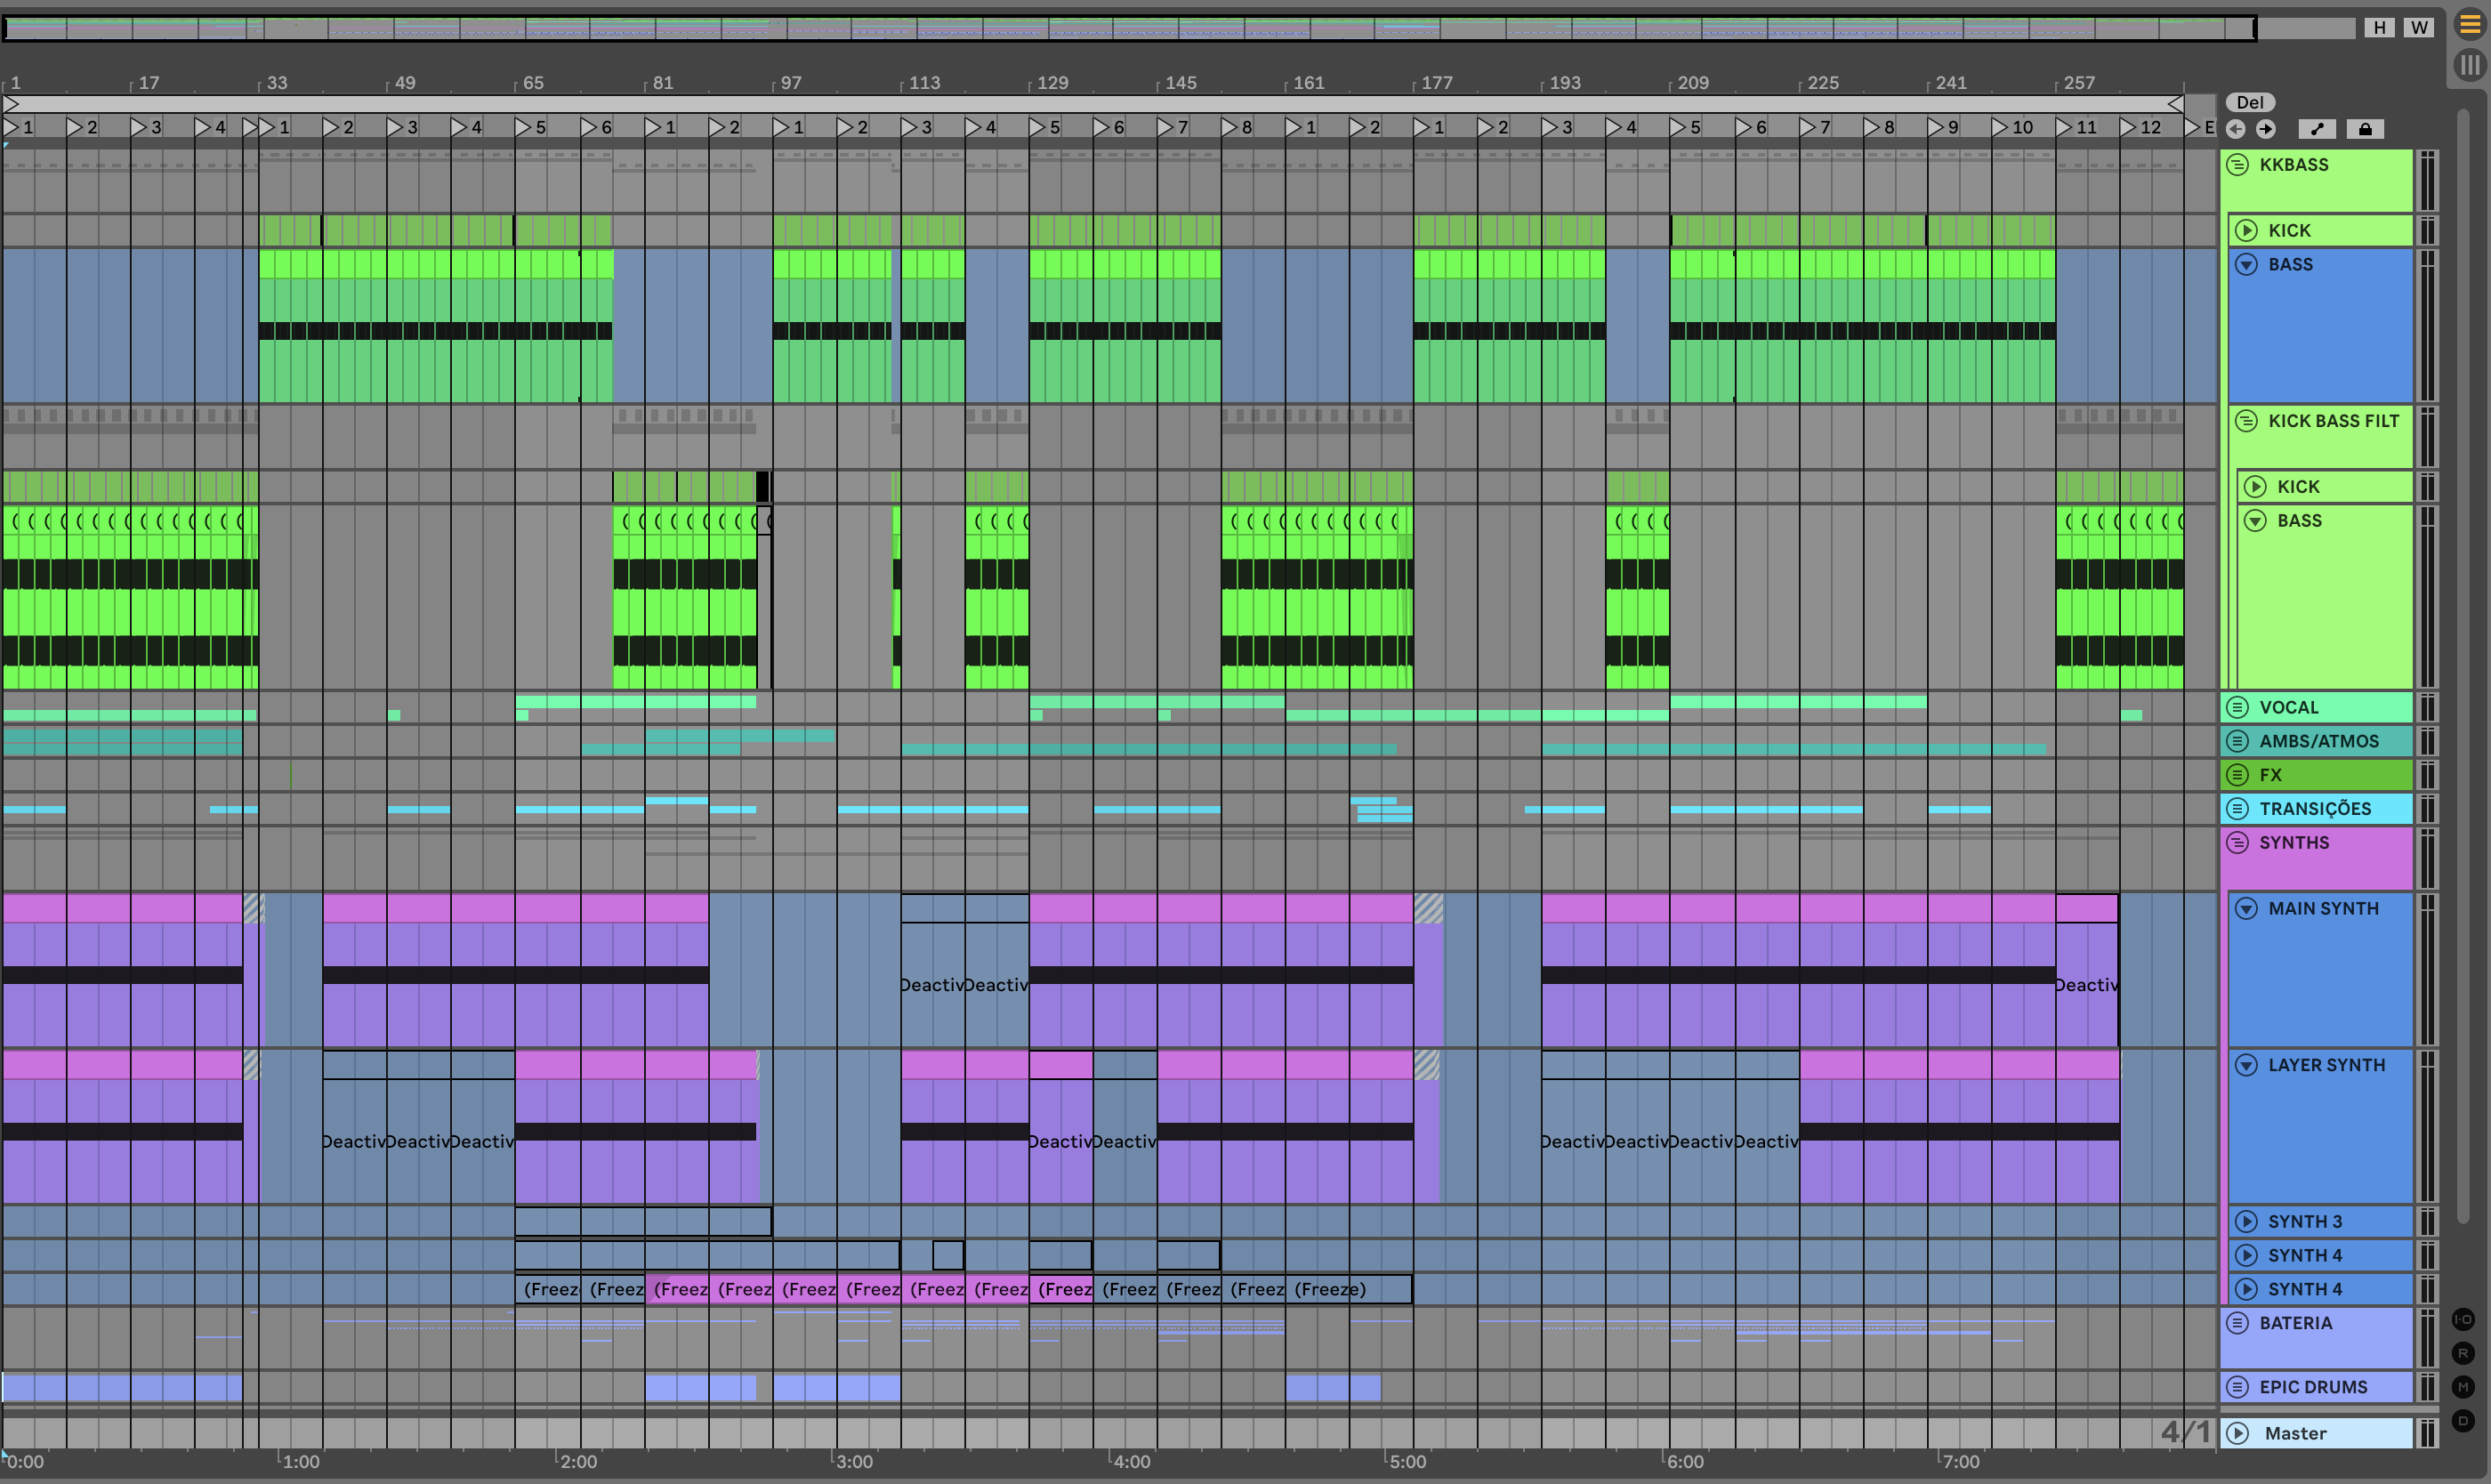Toggle the R returns section visibility
This screenshot has height=1484, width=2491.
2463,1354
